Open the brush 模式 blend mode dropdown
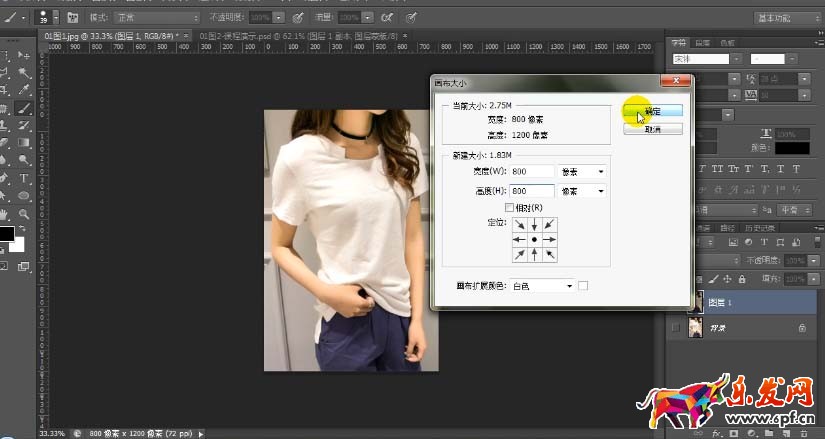This screenshot has height=439, width=825. (155, 18)
